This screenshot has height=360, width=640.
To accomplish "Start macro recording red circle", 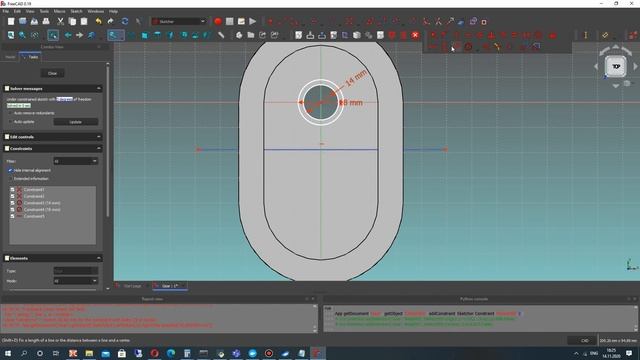I will tap(218, 22).
